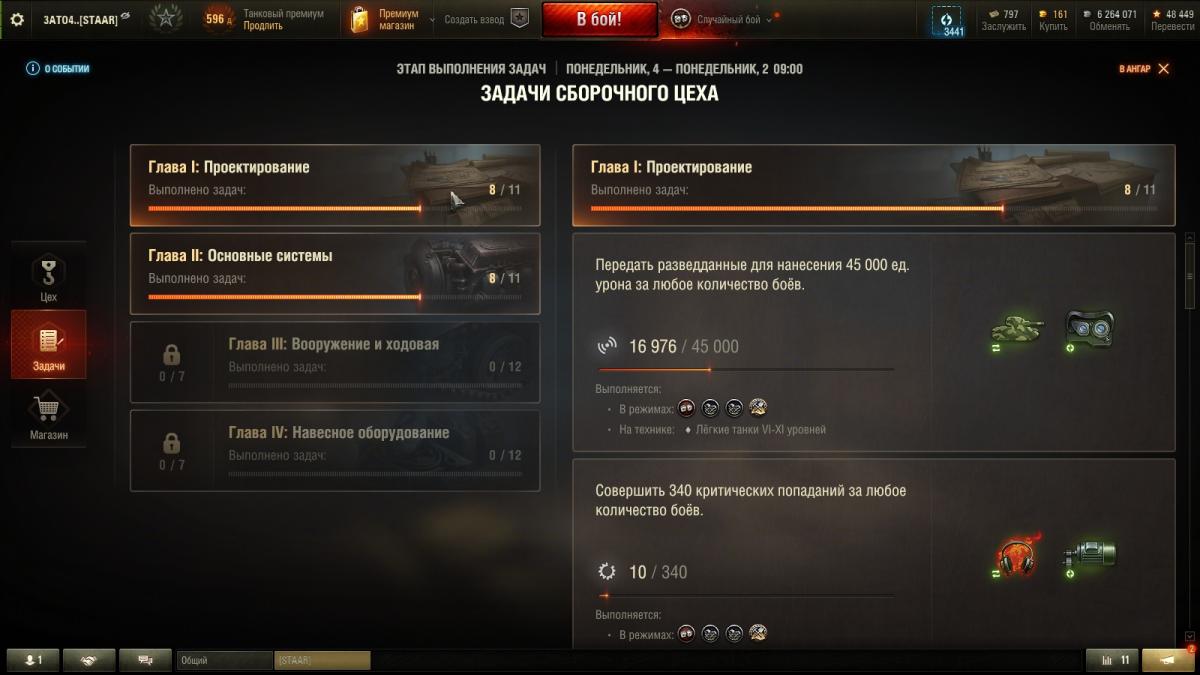Select the binoculars equipment reward icon
Screen dimensions: 1200x675
(x=1089, y=329)
